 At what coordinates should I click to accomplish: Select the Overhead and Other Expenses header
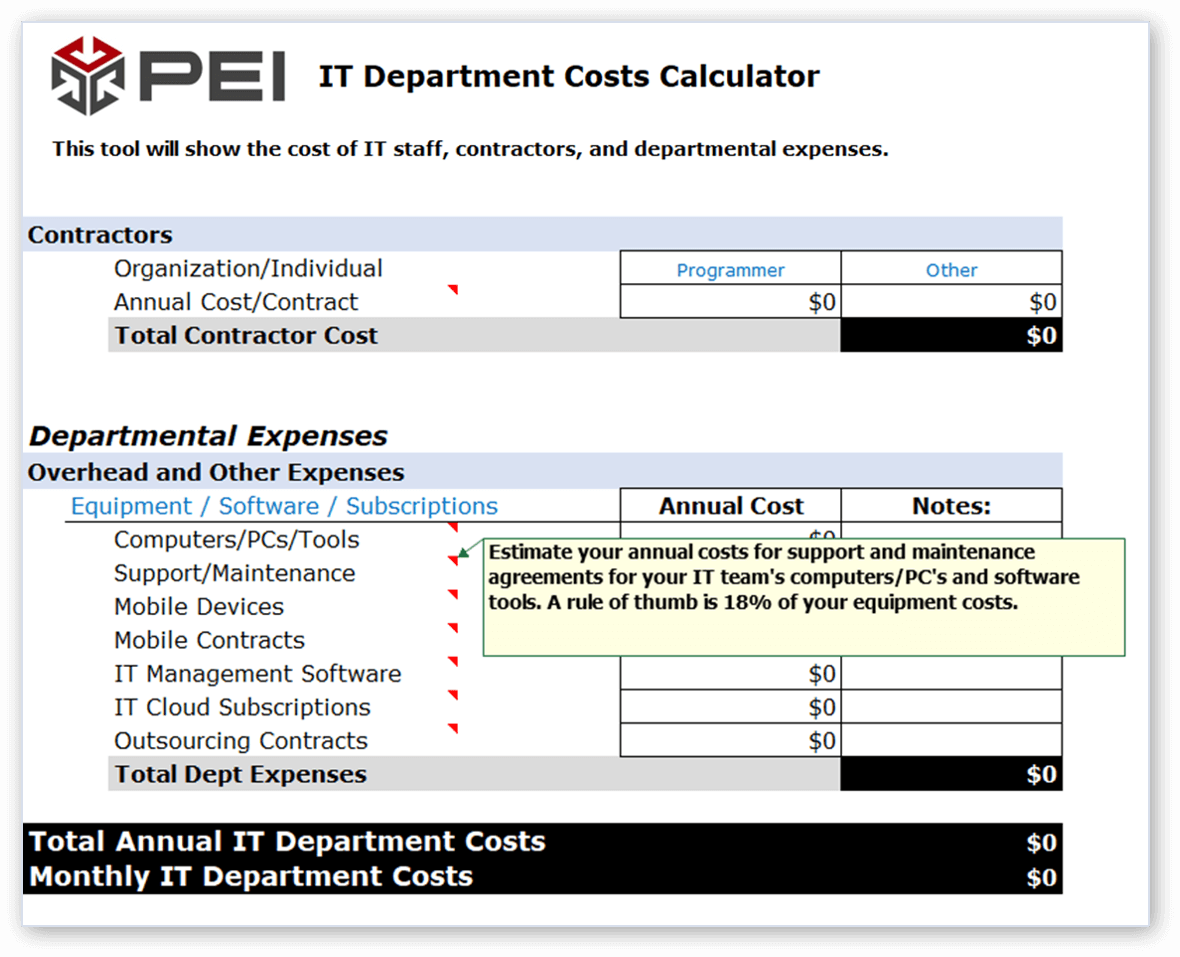(543, 472)
